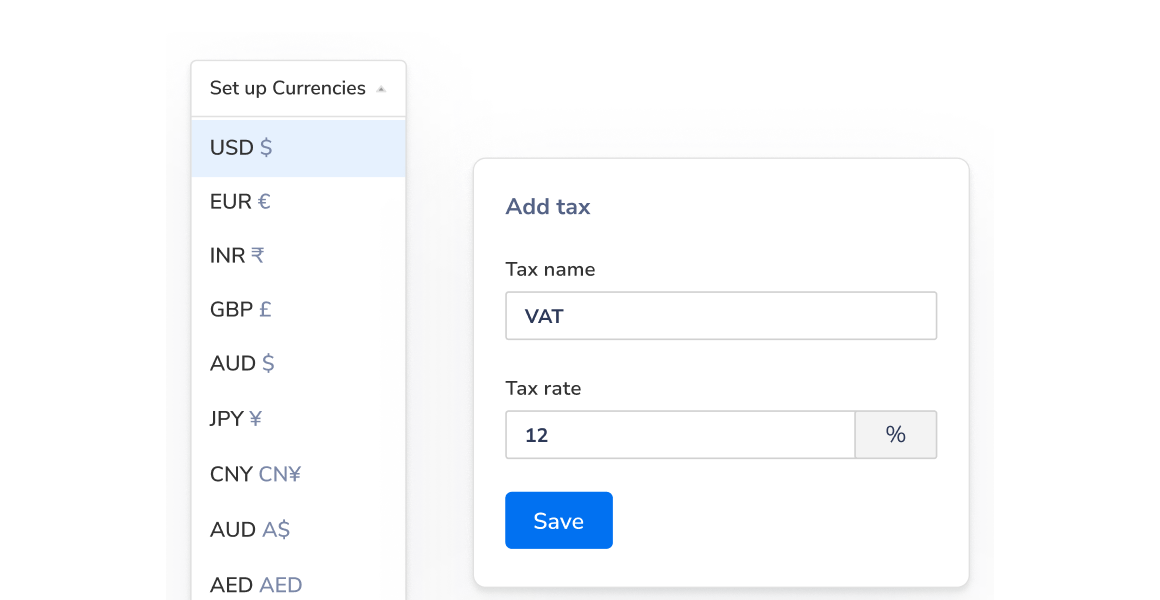1160x600 pixels.
Task: Pick the CNY CN¥ option
Action: 298,473
